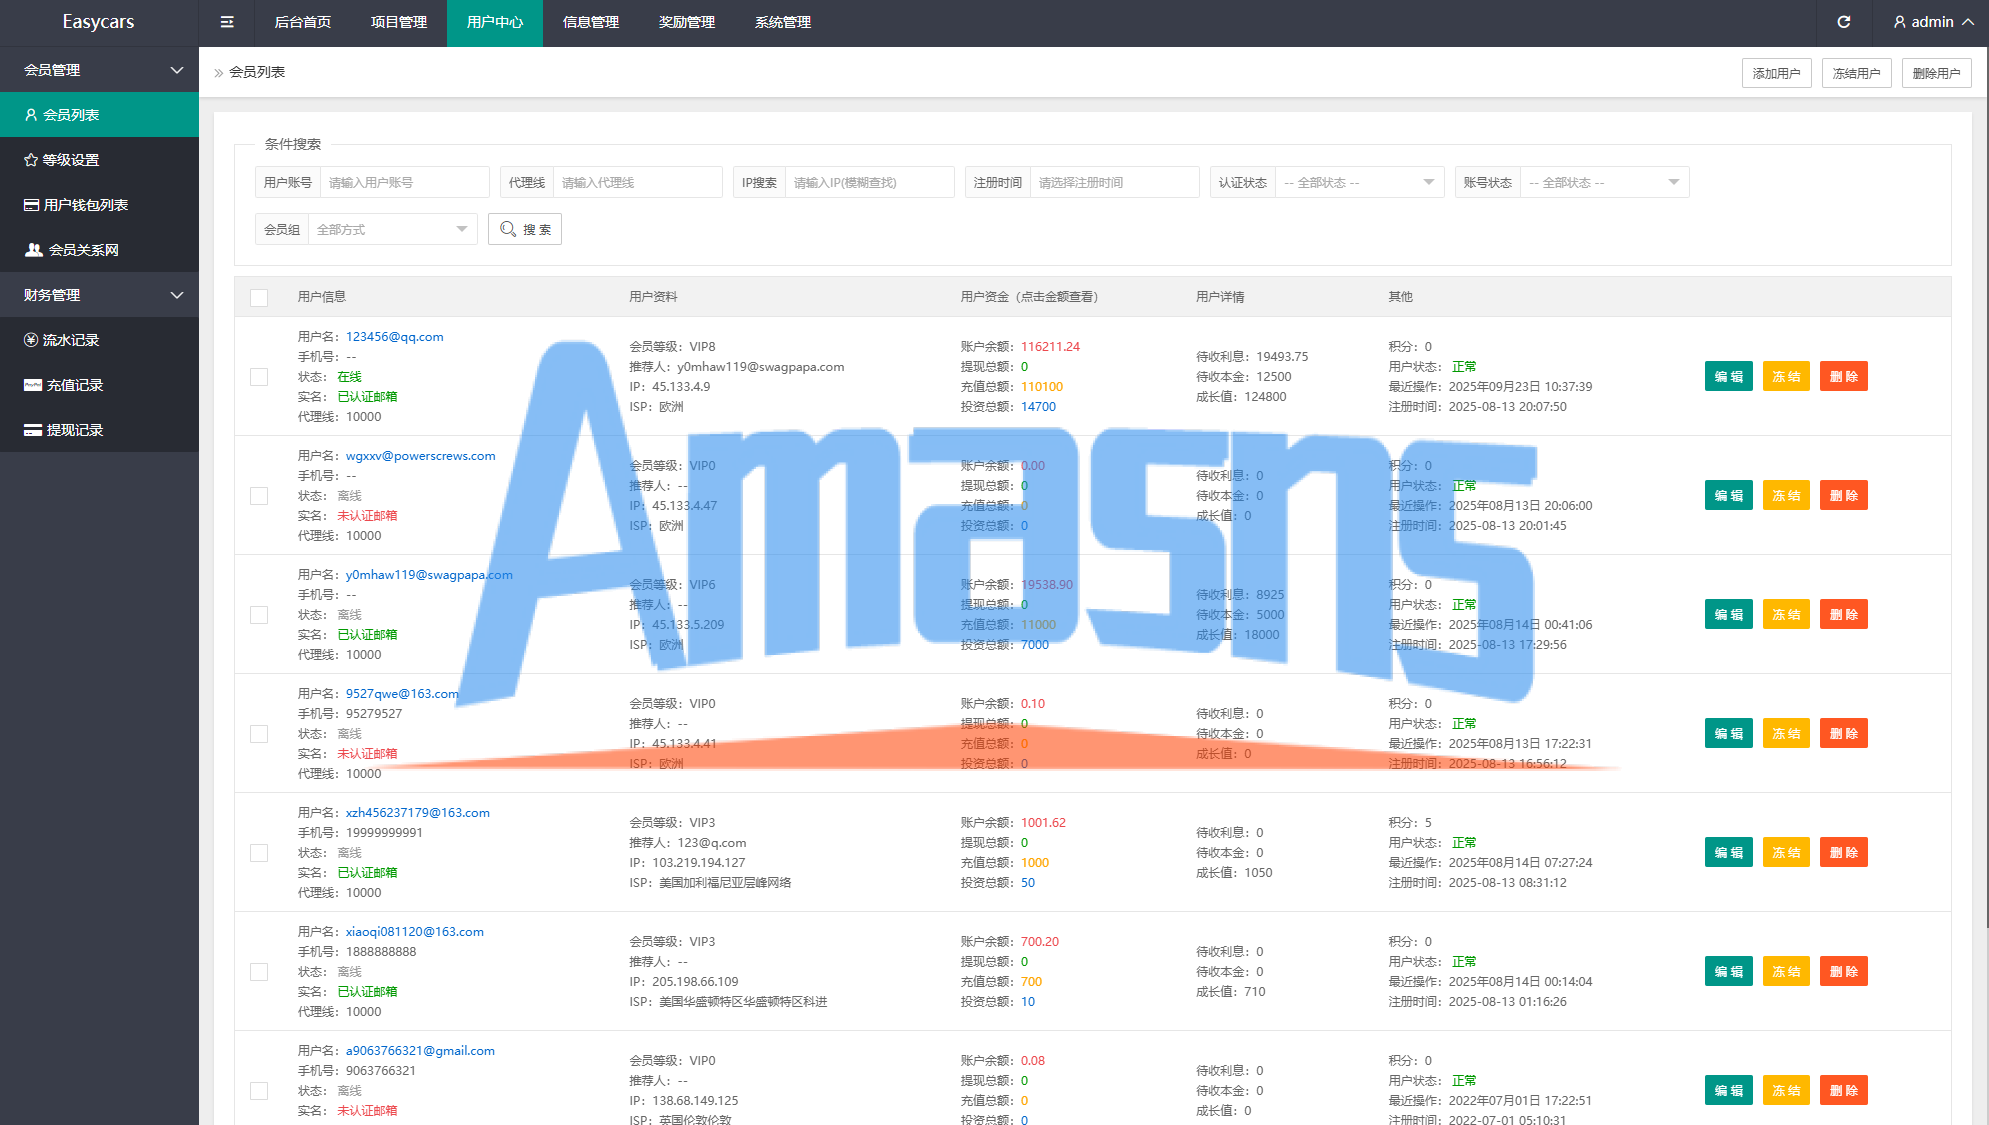Open the 账号状态 dropdown
The height and width of the screenshot is (1125, 1989).
[x=1603, y=183]
